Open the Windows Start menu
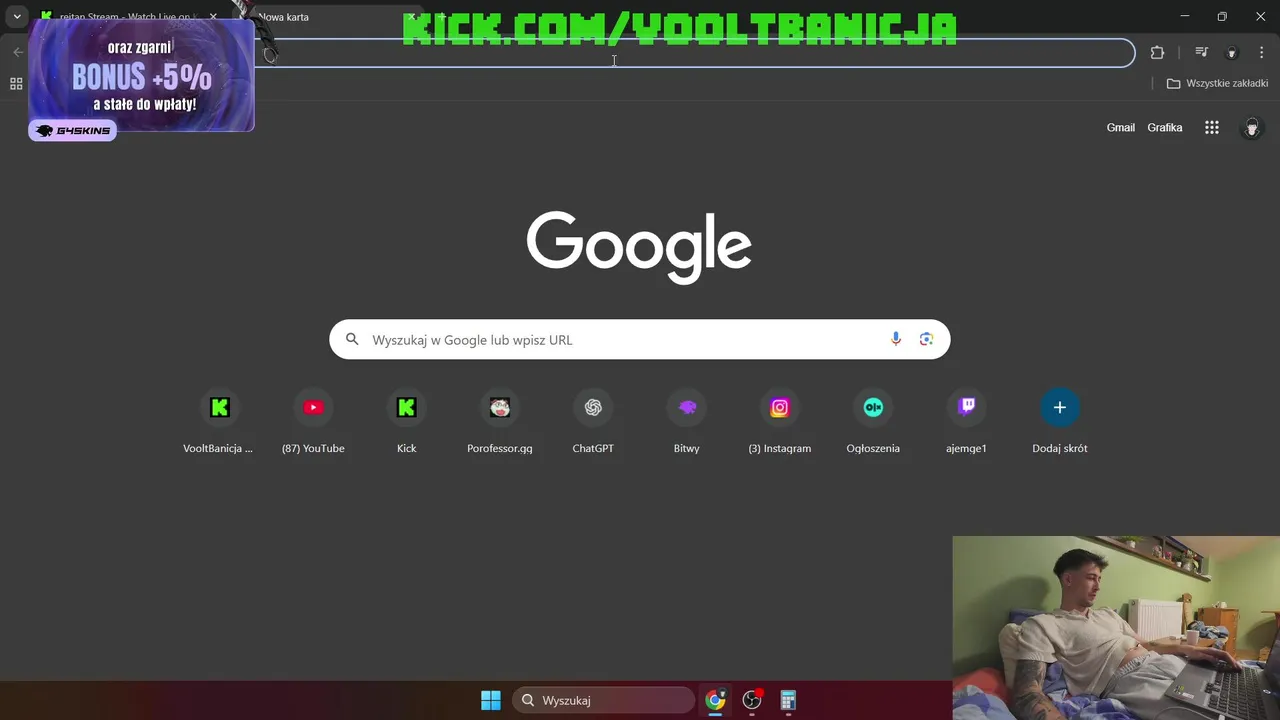Viewport: 1280px width, 720px height. [491, 700]
